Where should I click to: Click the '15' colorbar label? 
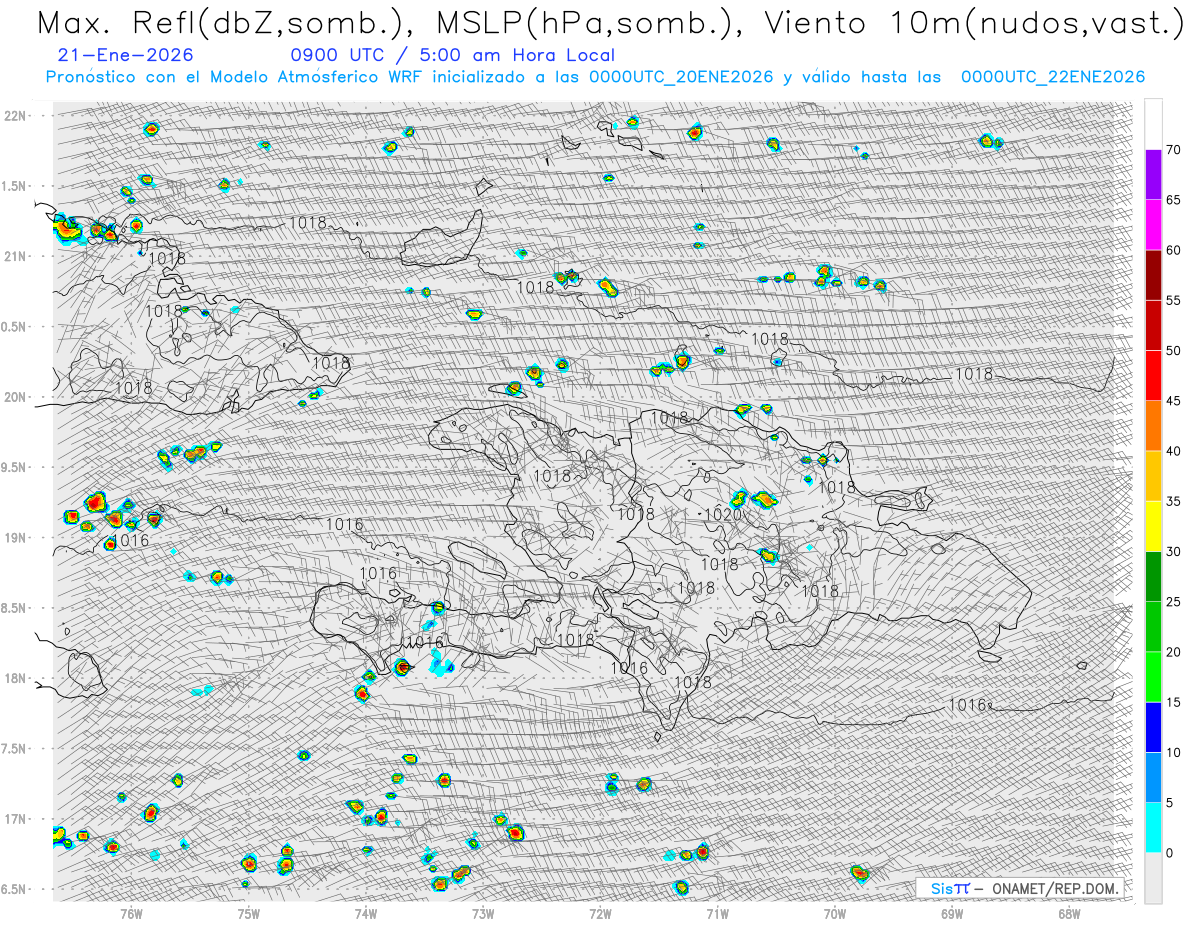click(1173, 702)
